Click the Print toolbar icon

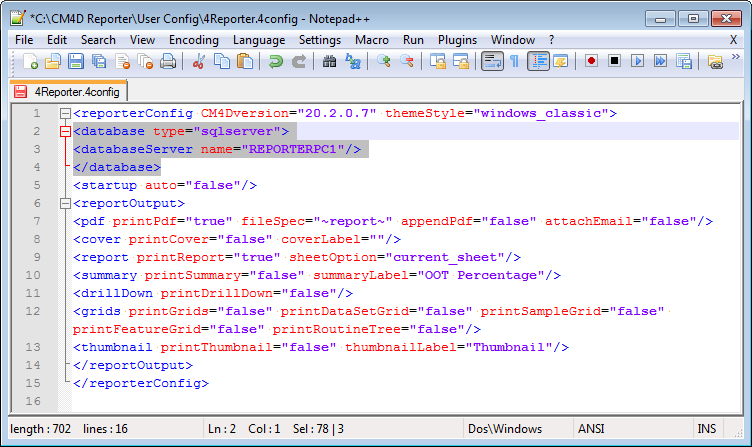point(168,61)
